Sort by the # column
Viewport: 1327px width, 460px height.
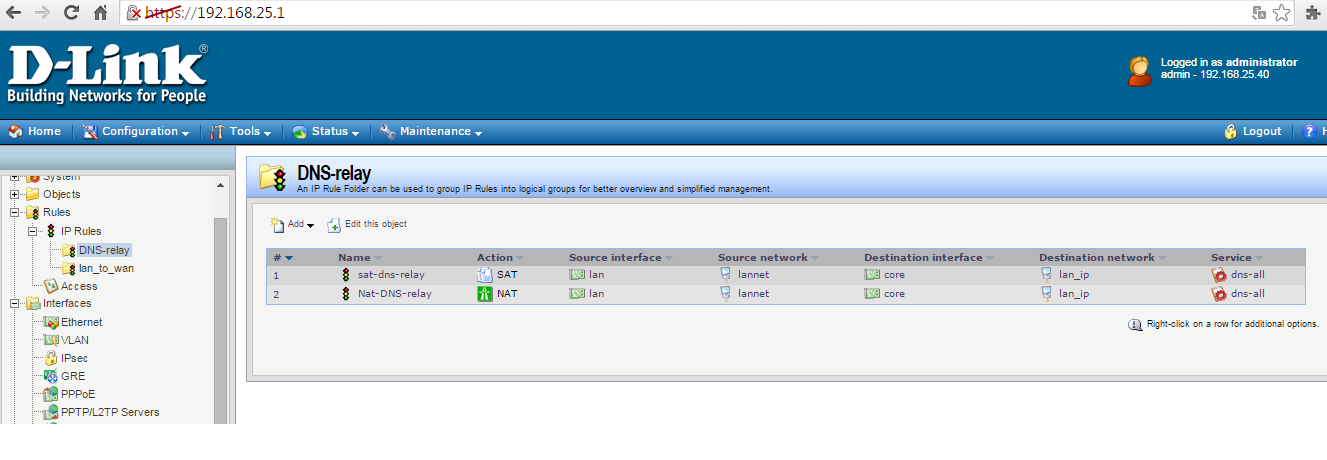pos(283,258)
